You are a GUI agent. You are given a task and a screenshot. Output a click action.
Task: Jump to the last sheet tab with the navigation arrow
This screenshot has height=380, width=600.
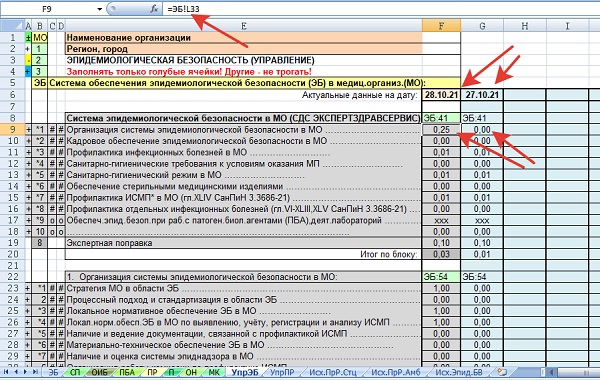tap(35, 372)
